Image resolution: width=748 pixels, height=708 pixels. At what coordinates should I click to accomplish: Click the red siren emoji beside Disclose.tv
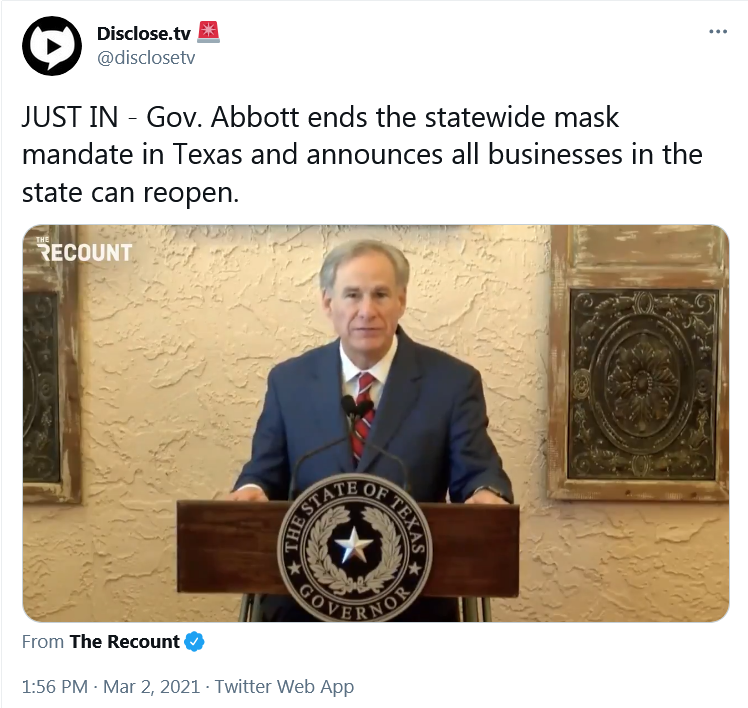tap(208, 32)
